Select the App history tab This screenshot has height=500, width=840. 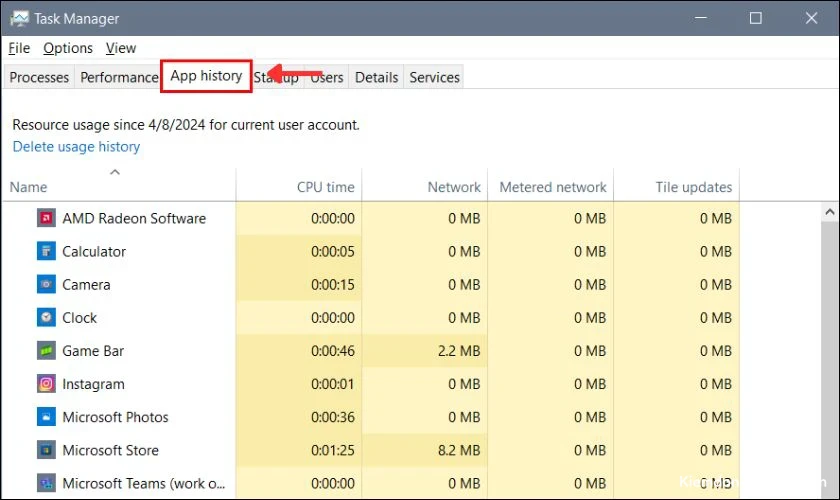[206, 76]
